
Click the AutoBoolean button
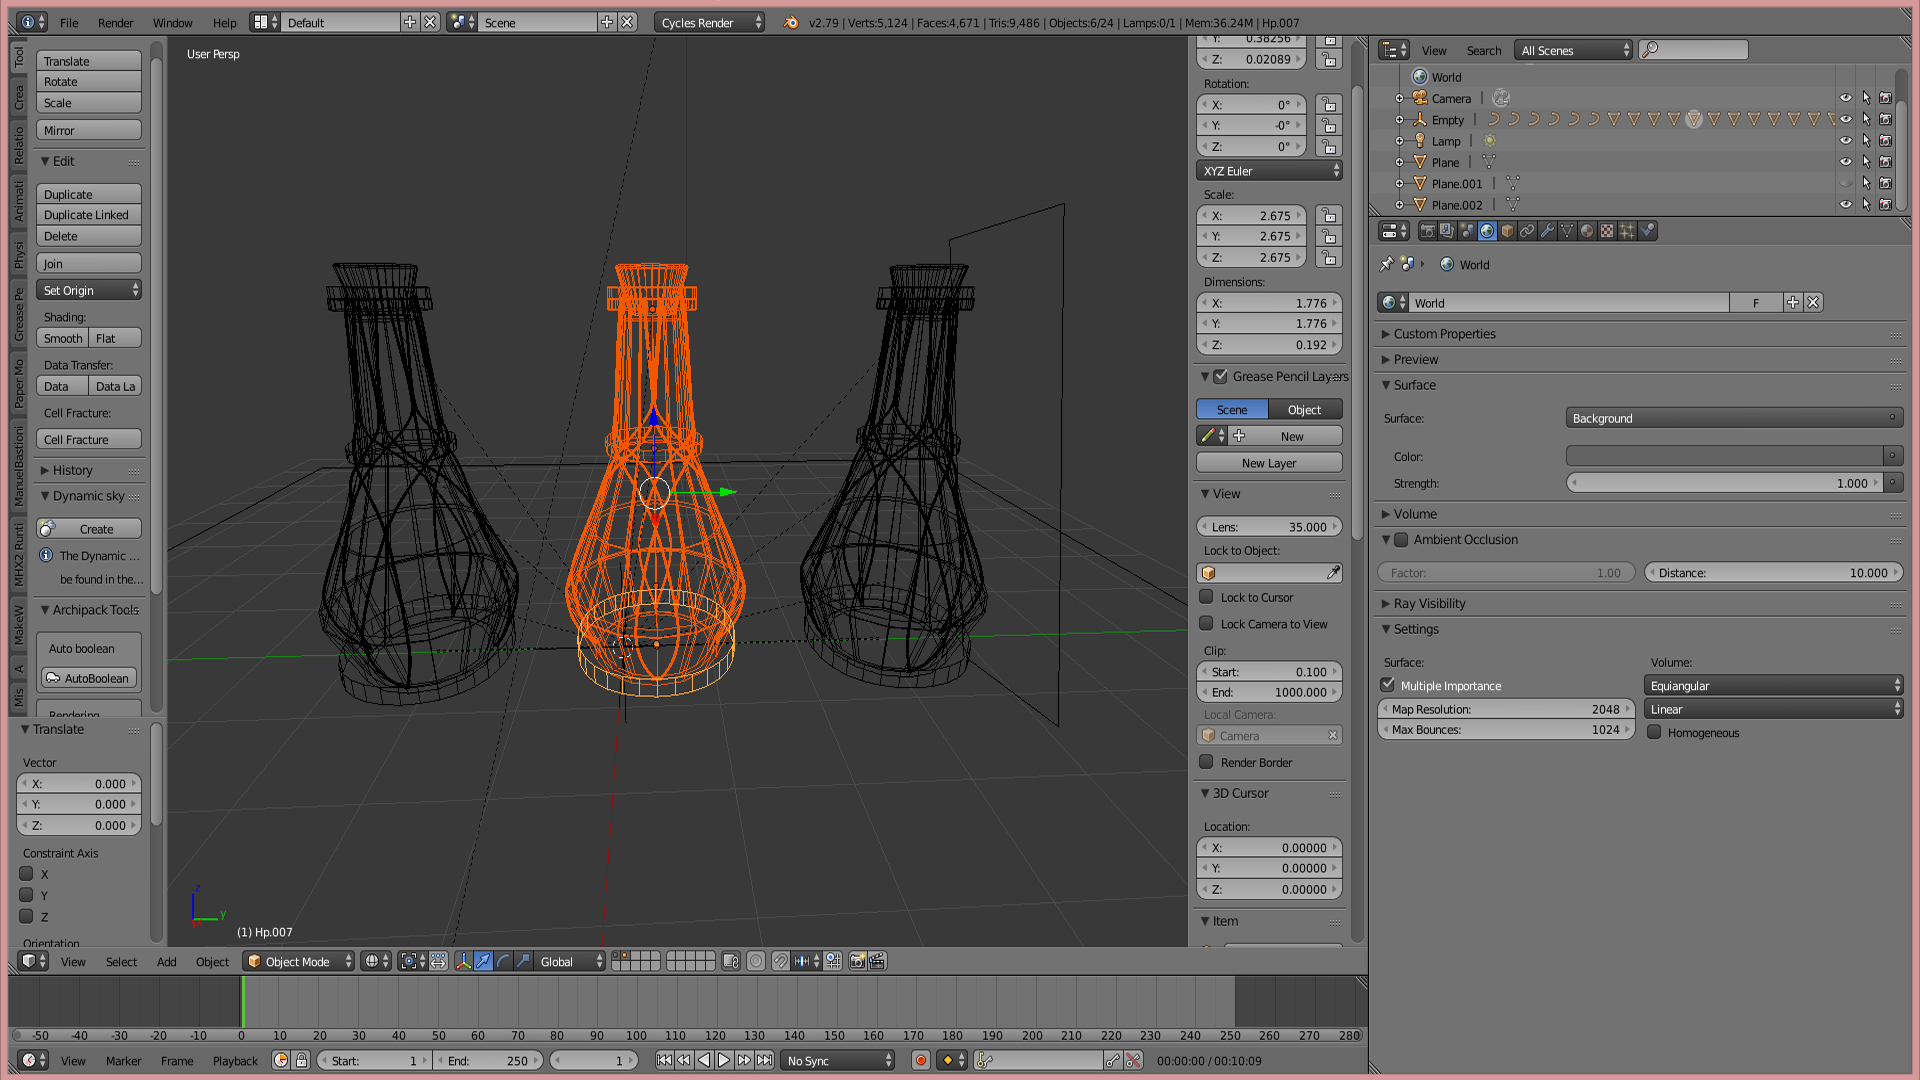[x=88, y=678]
